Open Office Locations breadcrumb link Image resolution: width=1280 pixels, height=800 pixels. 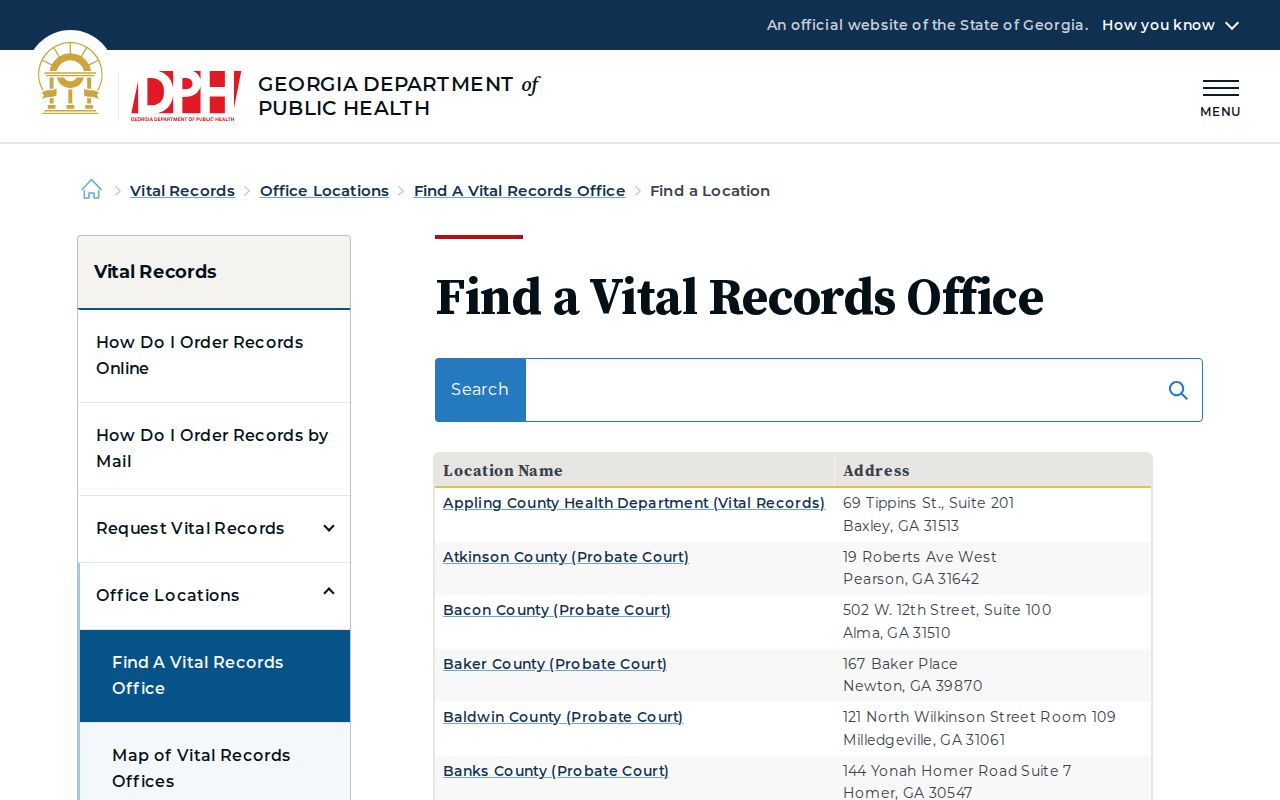[x=324, y=191]
